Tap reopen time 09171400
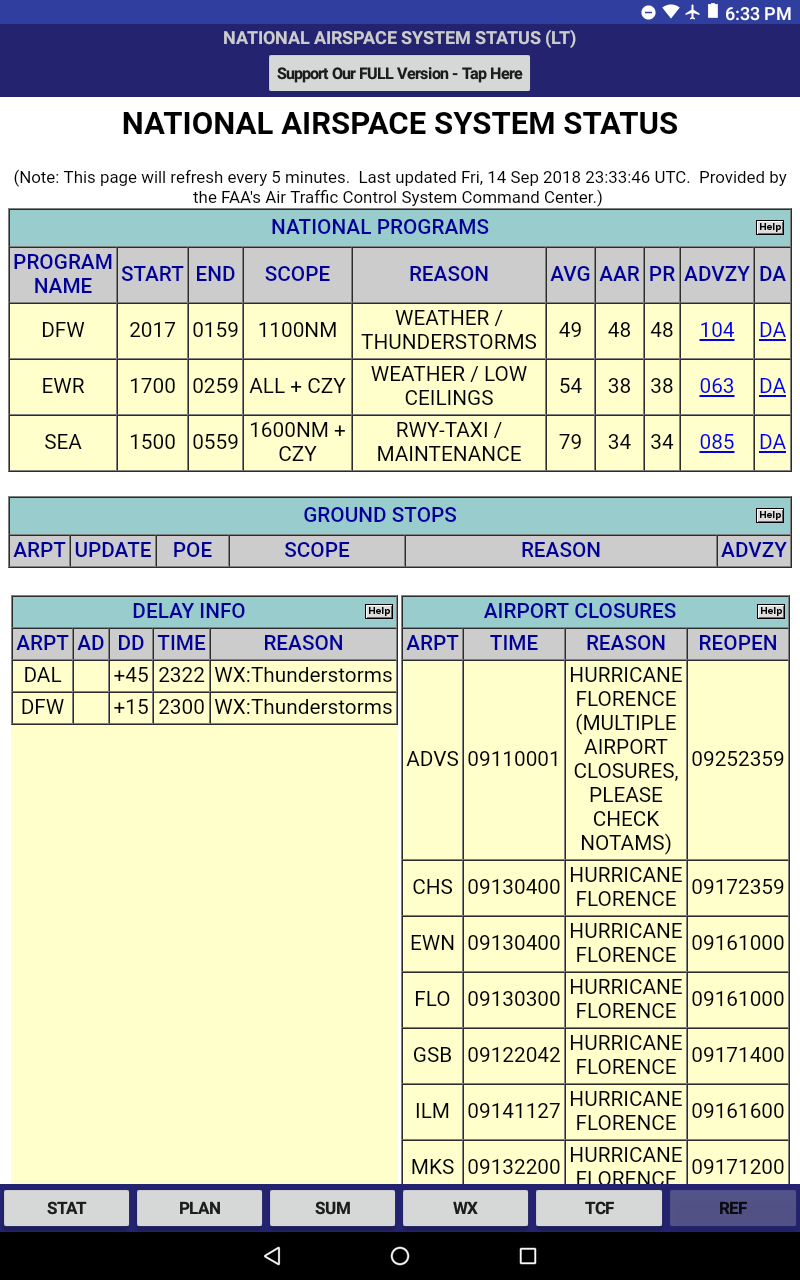Viewport: 800px width, 1280px height. point(738,1055)
